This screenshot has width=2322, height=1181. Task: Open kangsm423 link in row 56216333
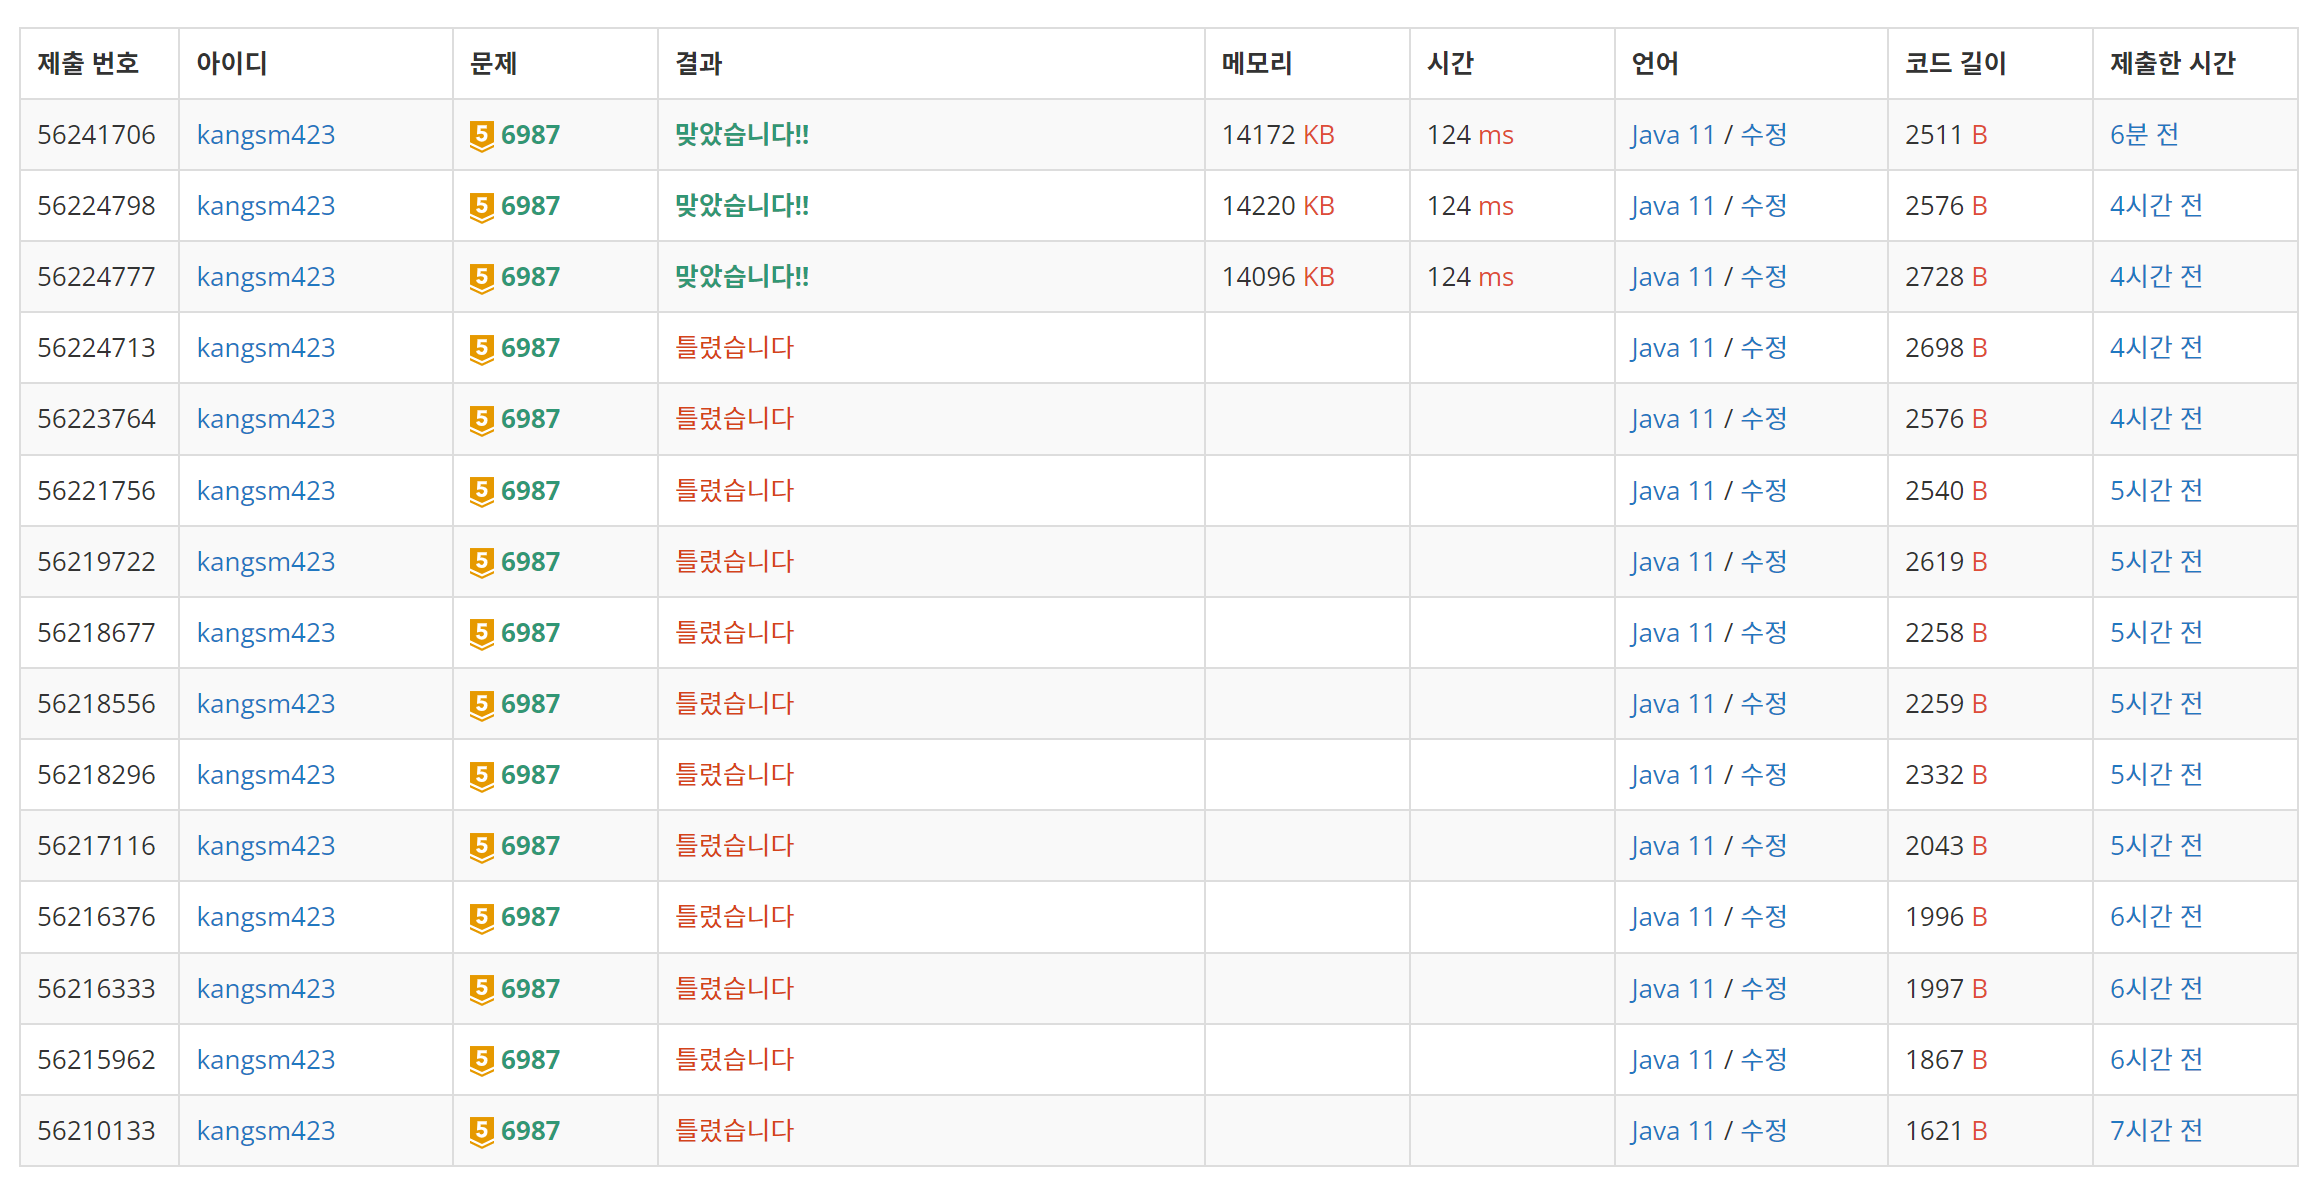[x=265, y=989]
